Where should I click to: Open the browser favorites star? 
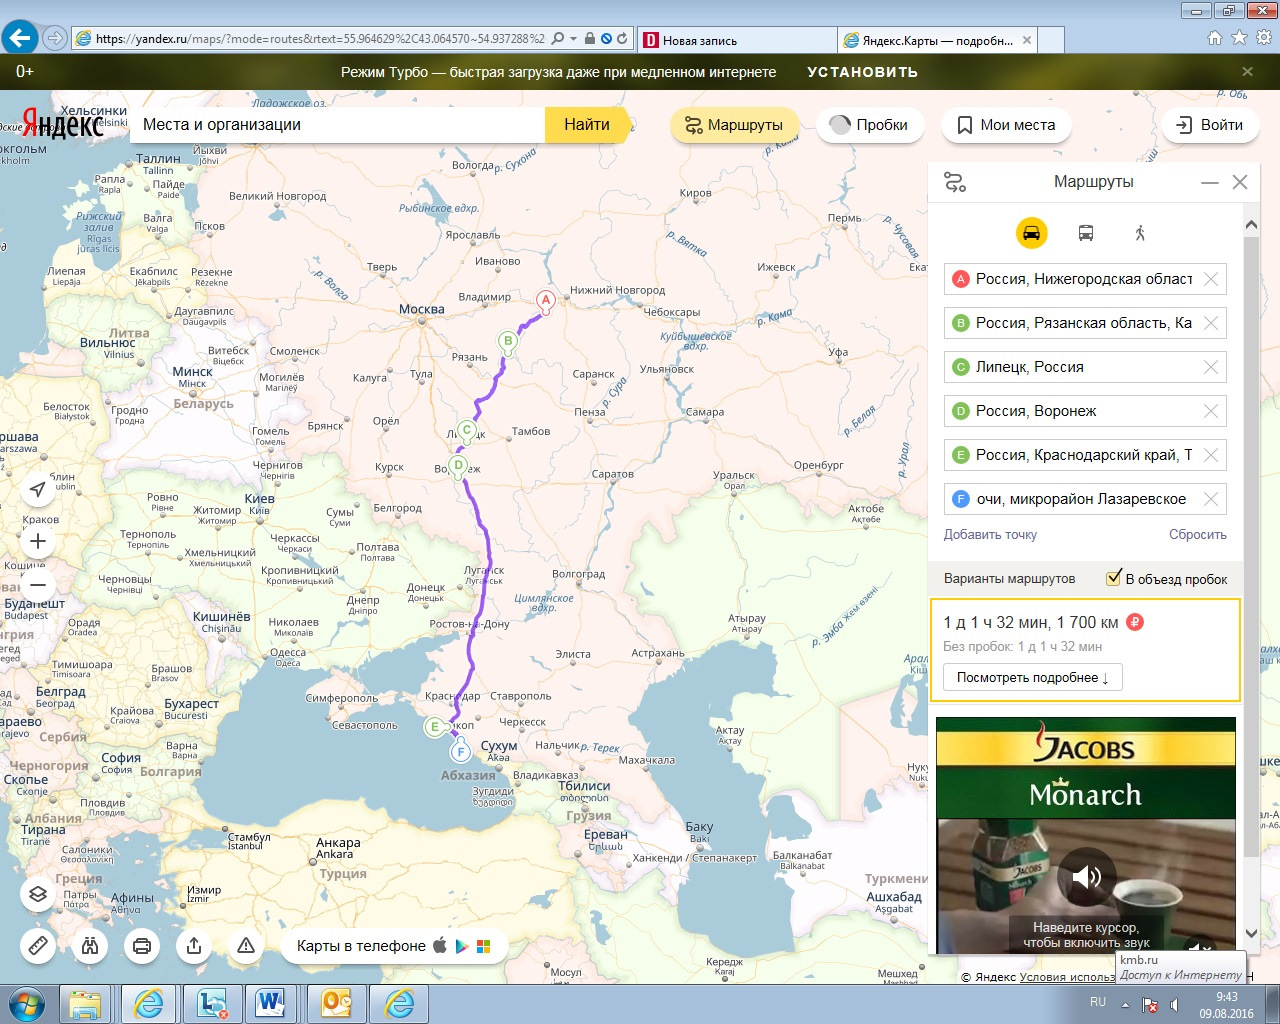pos(1239,38)
